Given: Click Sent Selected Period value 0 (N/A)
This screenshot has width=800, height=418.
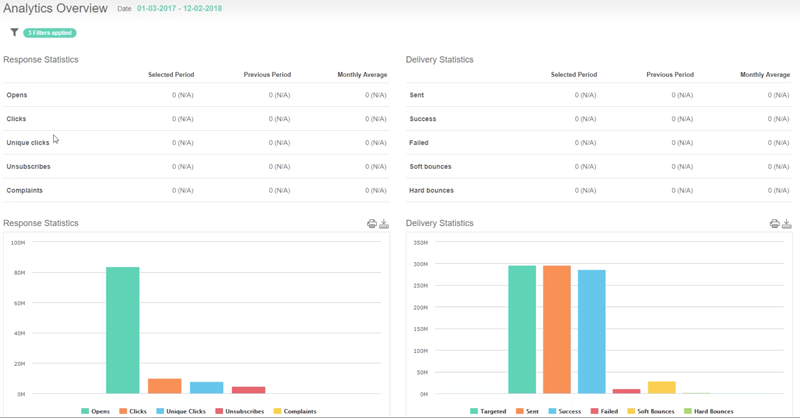Looking at the screenshot, I should pyautogui.click(x=585, y=95).
